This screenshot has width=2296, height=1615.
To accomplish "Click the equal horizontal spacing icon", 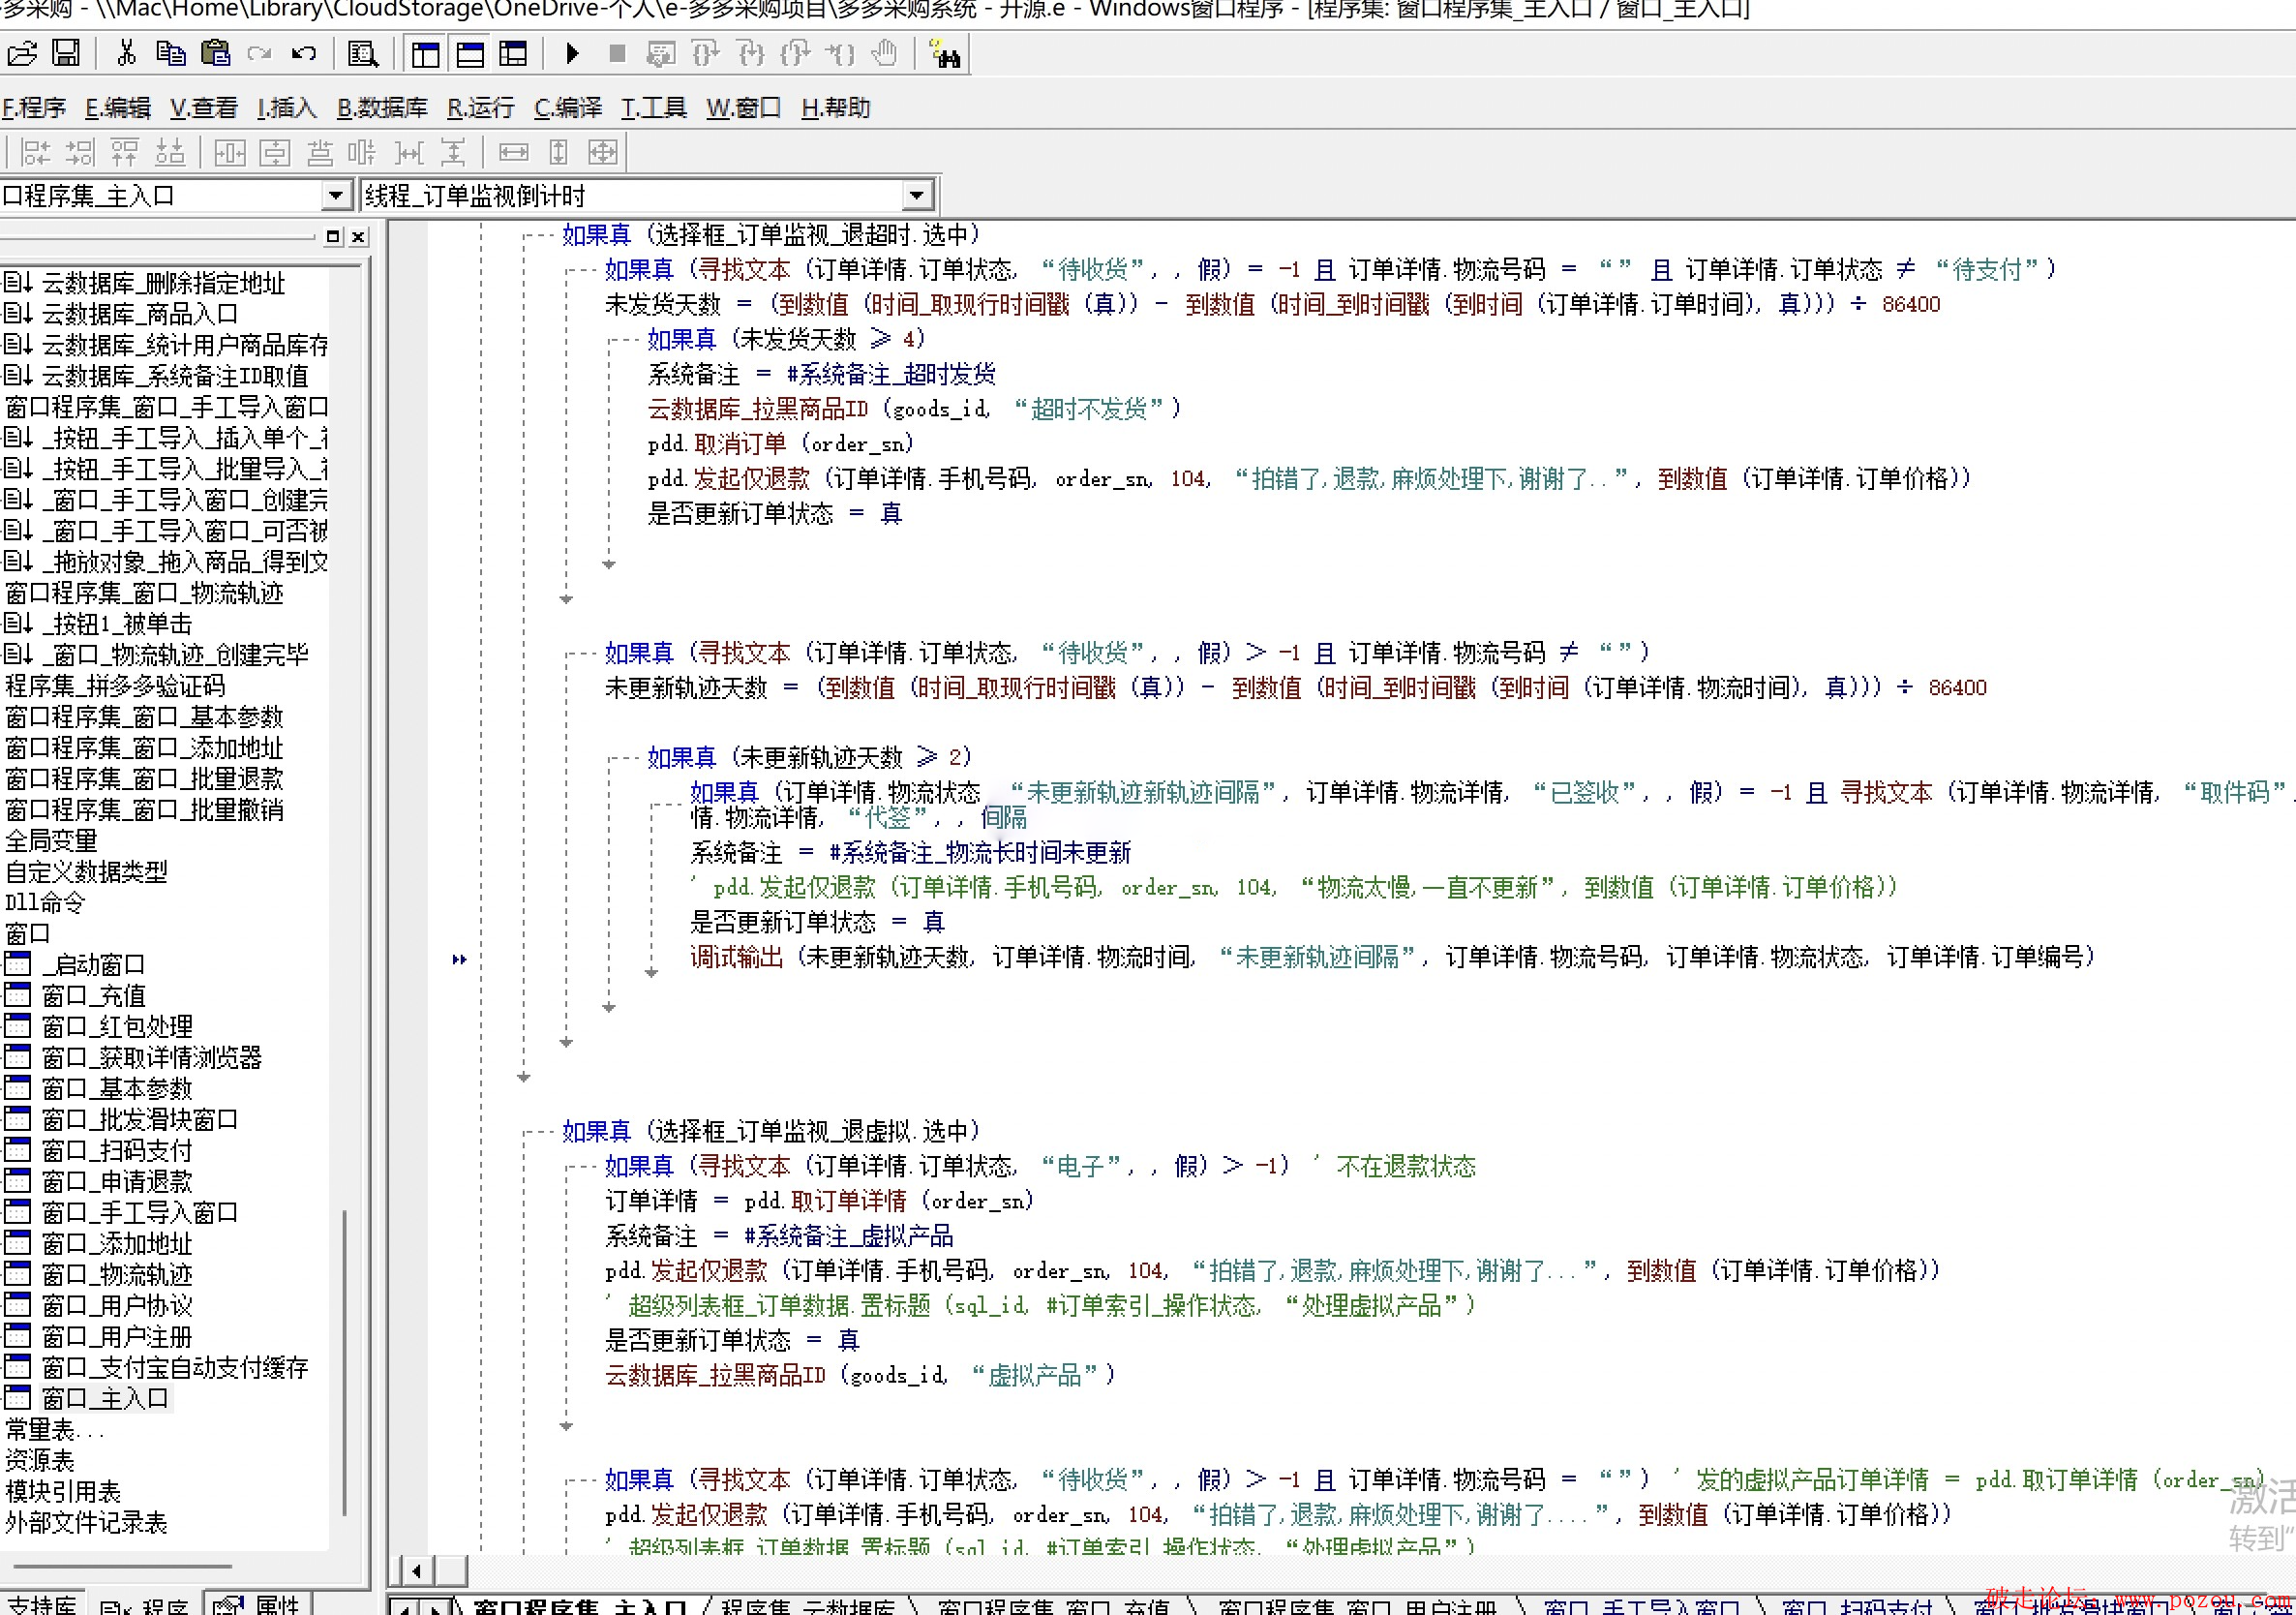I will (409, 152).
